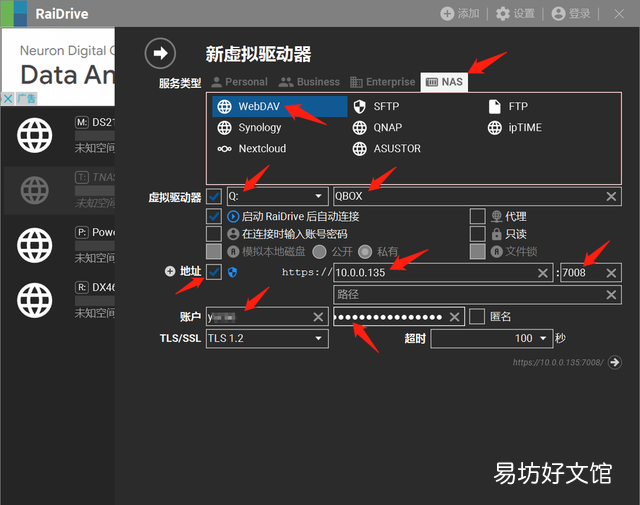Click the https://10.0.0.135:7008/ link
Screen dimensions: 640x505
click(558, 362)
